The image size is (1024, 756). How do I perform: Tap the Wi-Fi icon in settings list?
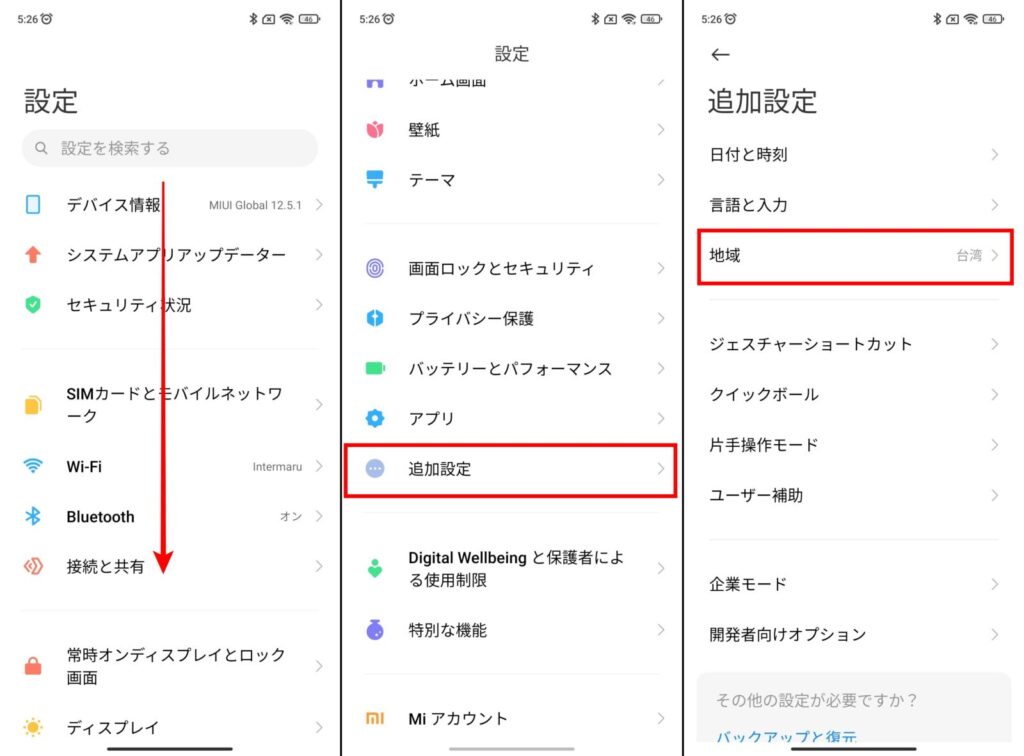(x=33, y=466)
